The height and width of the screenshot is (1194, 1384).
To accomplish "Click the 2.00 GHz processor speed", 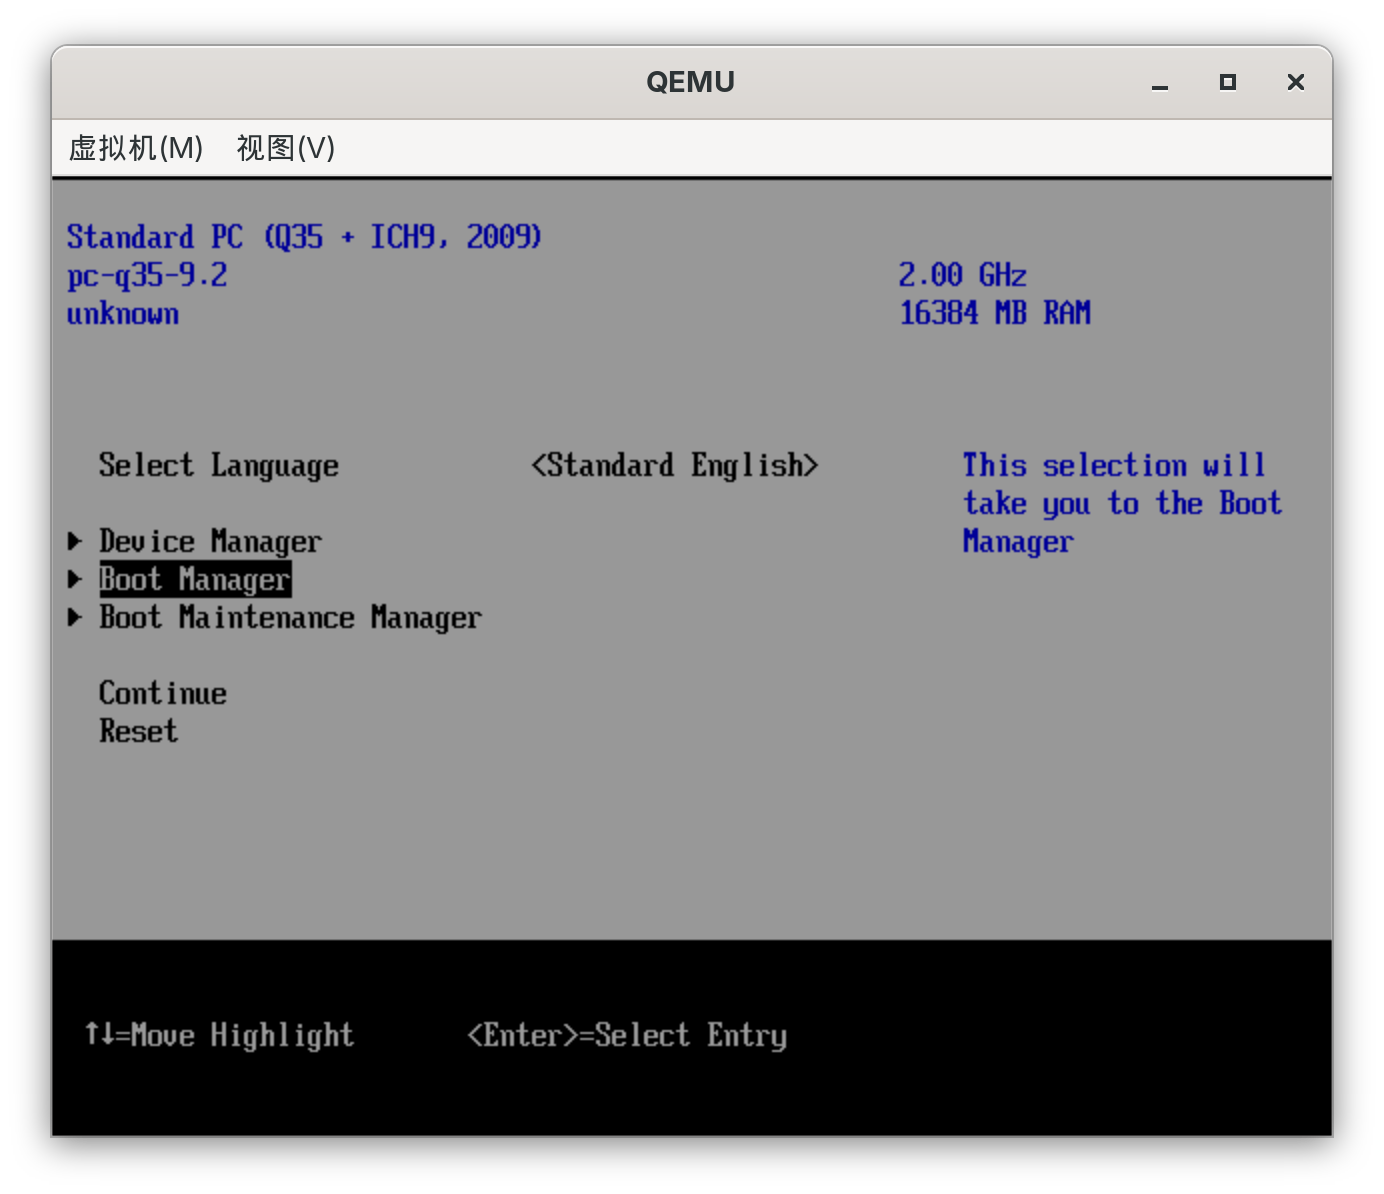I will click(x=963, y=275).
